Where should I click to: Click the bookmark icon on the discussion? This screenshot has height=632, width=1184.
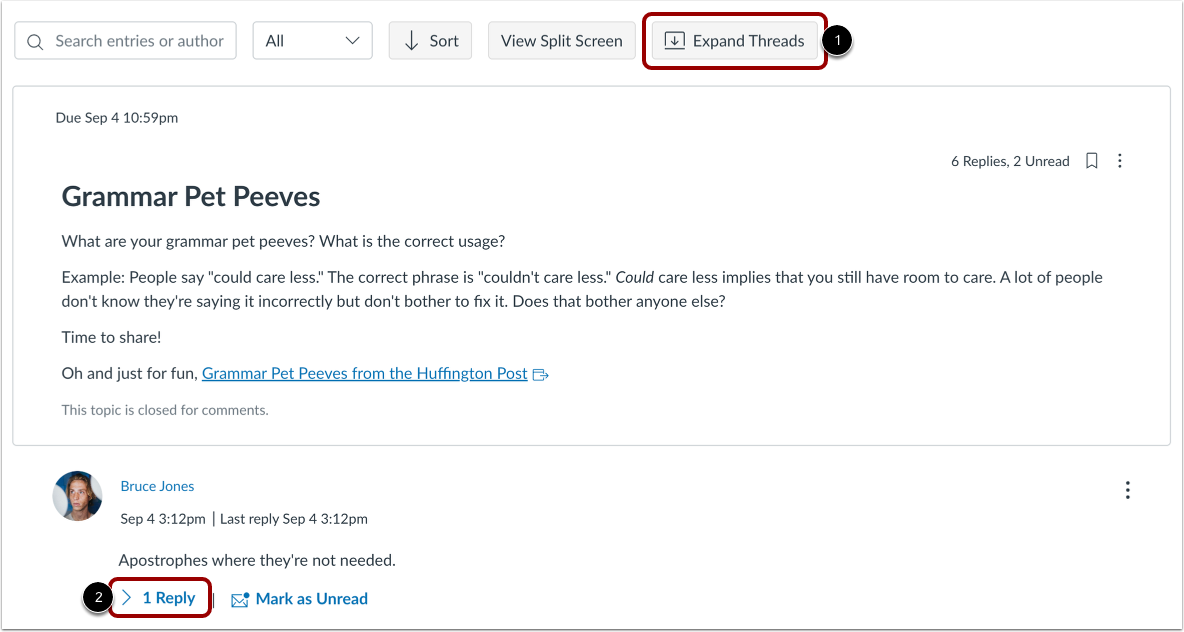pyautogui.click(x=1091, y=160)
